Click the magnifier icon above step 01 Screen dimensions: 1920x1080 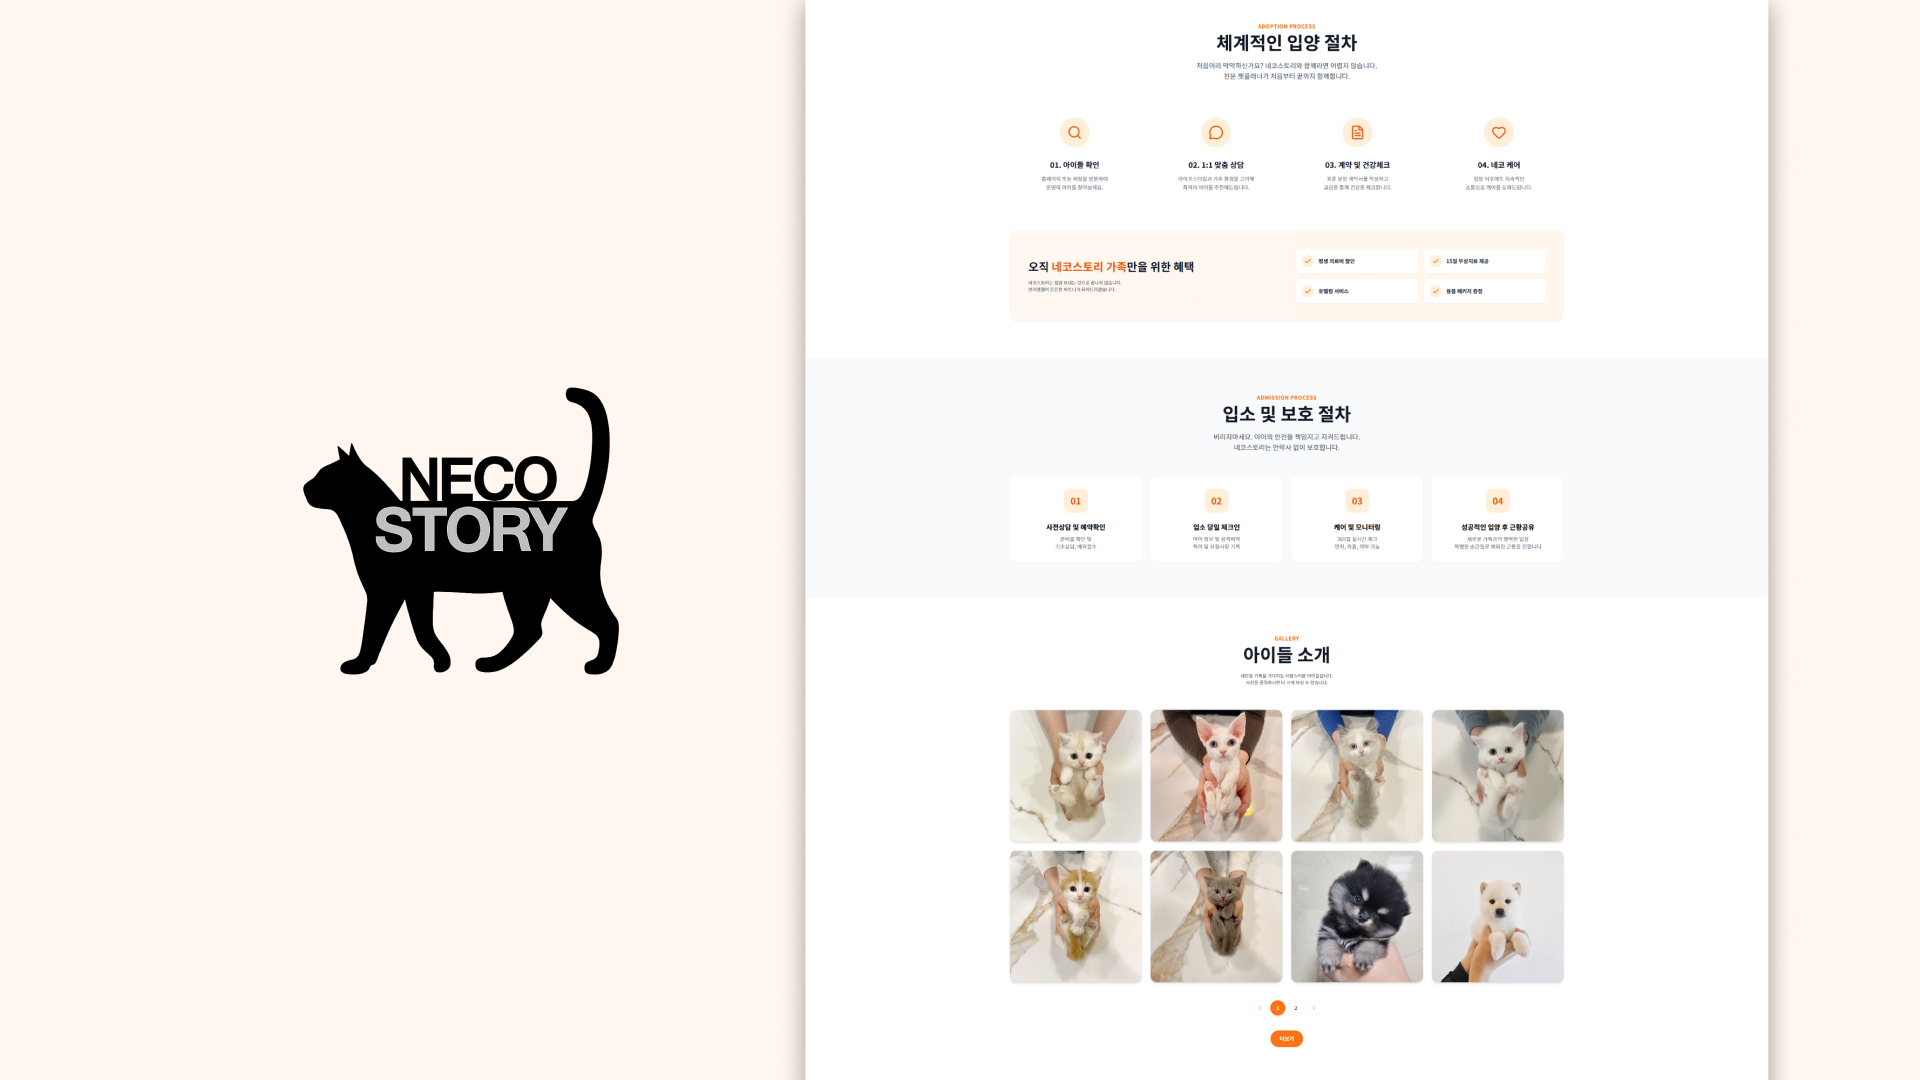pos(1074,132)
